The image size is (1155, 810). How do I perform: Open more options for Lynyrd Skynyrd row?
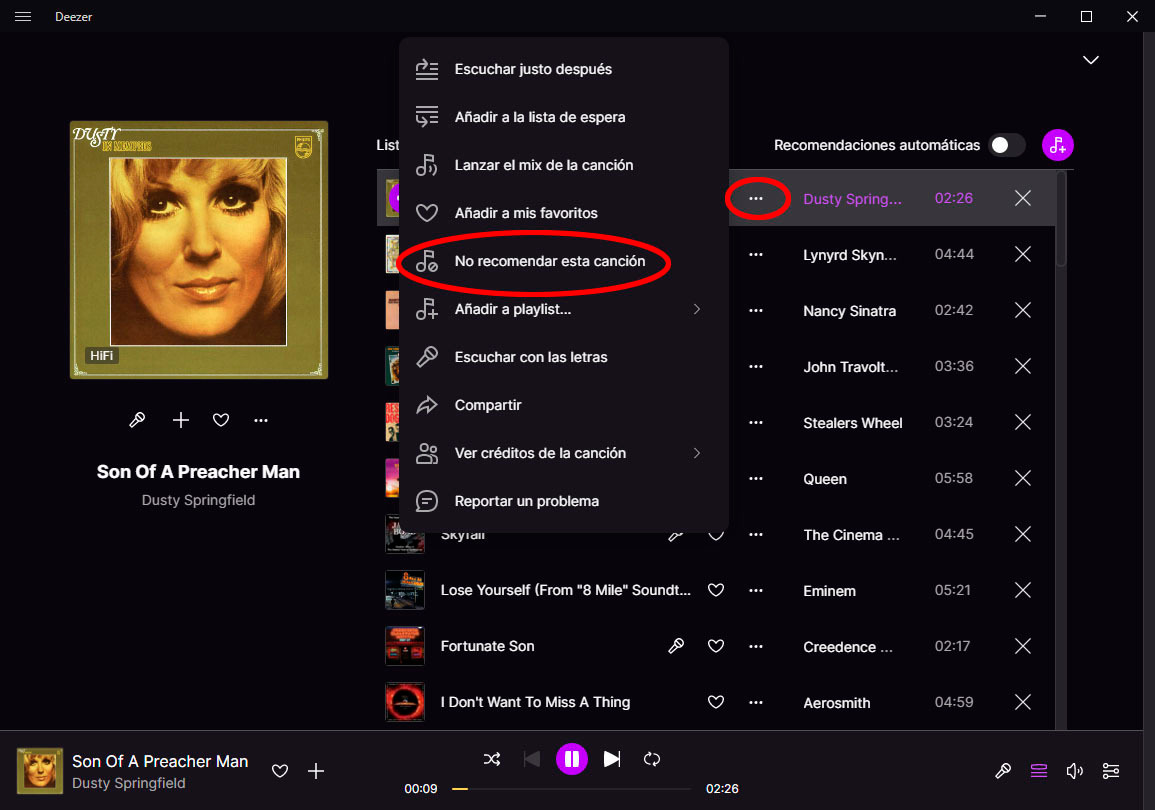point(756,254)
